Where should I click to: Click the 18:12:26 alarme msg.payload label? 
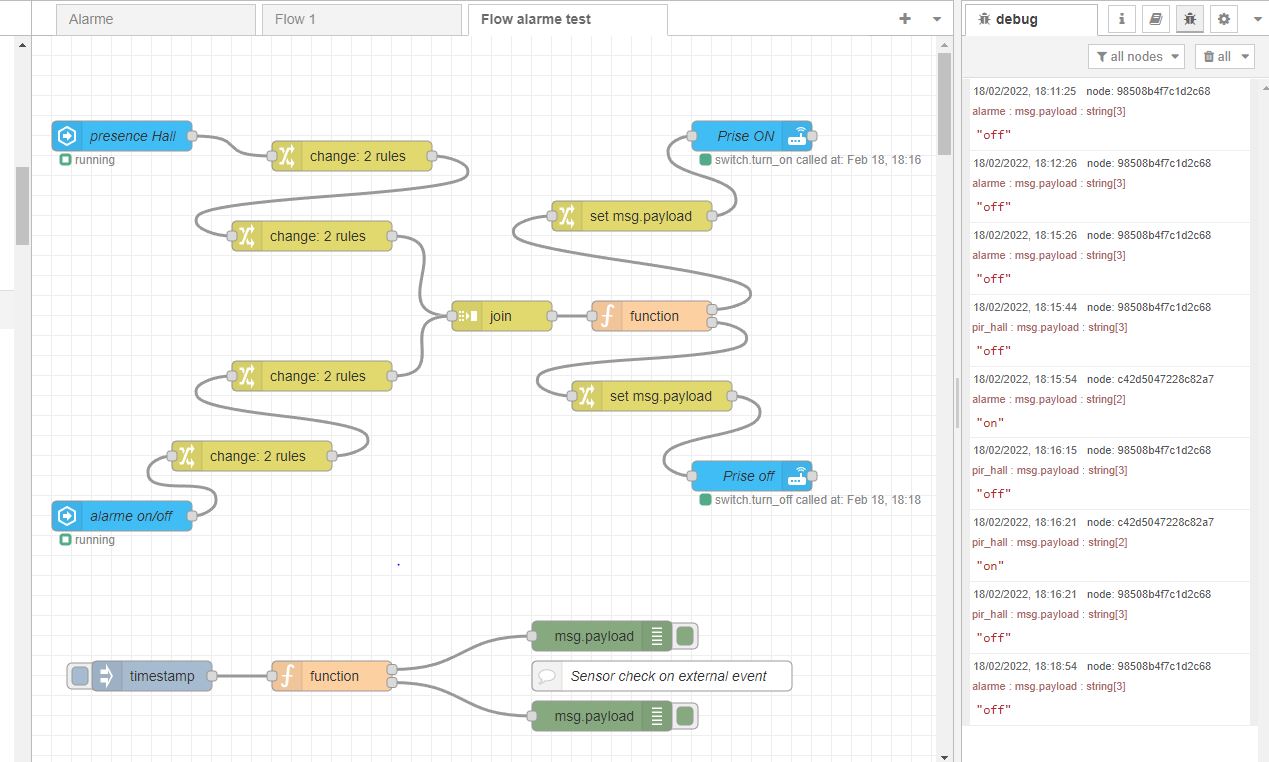pos(1049,183)
